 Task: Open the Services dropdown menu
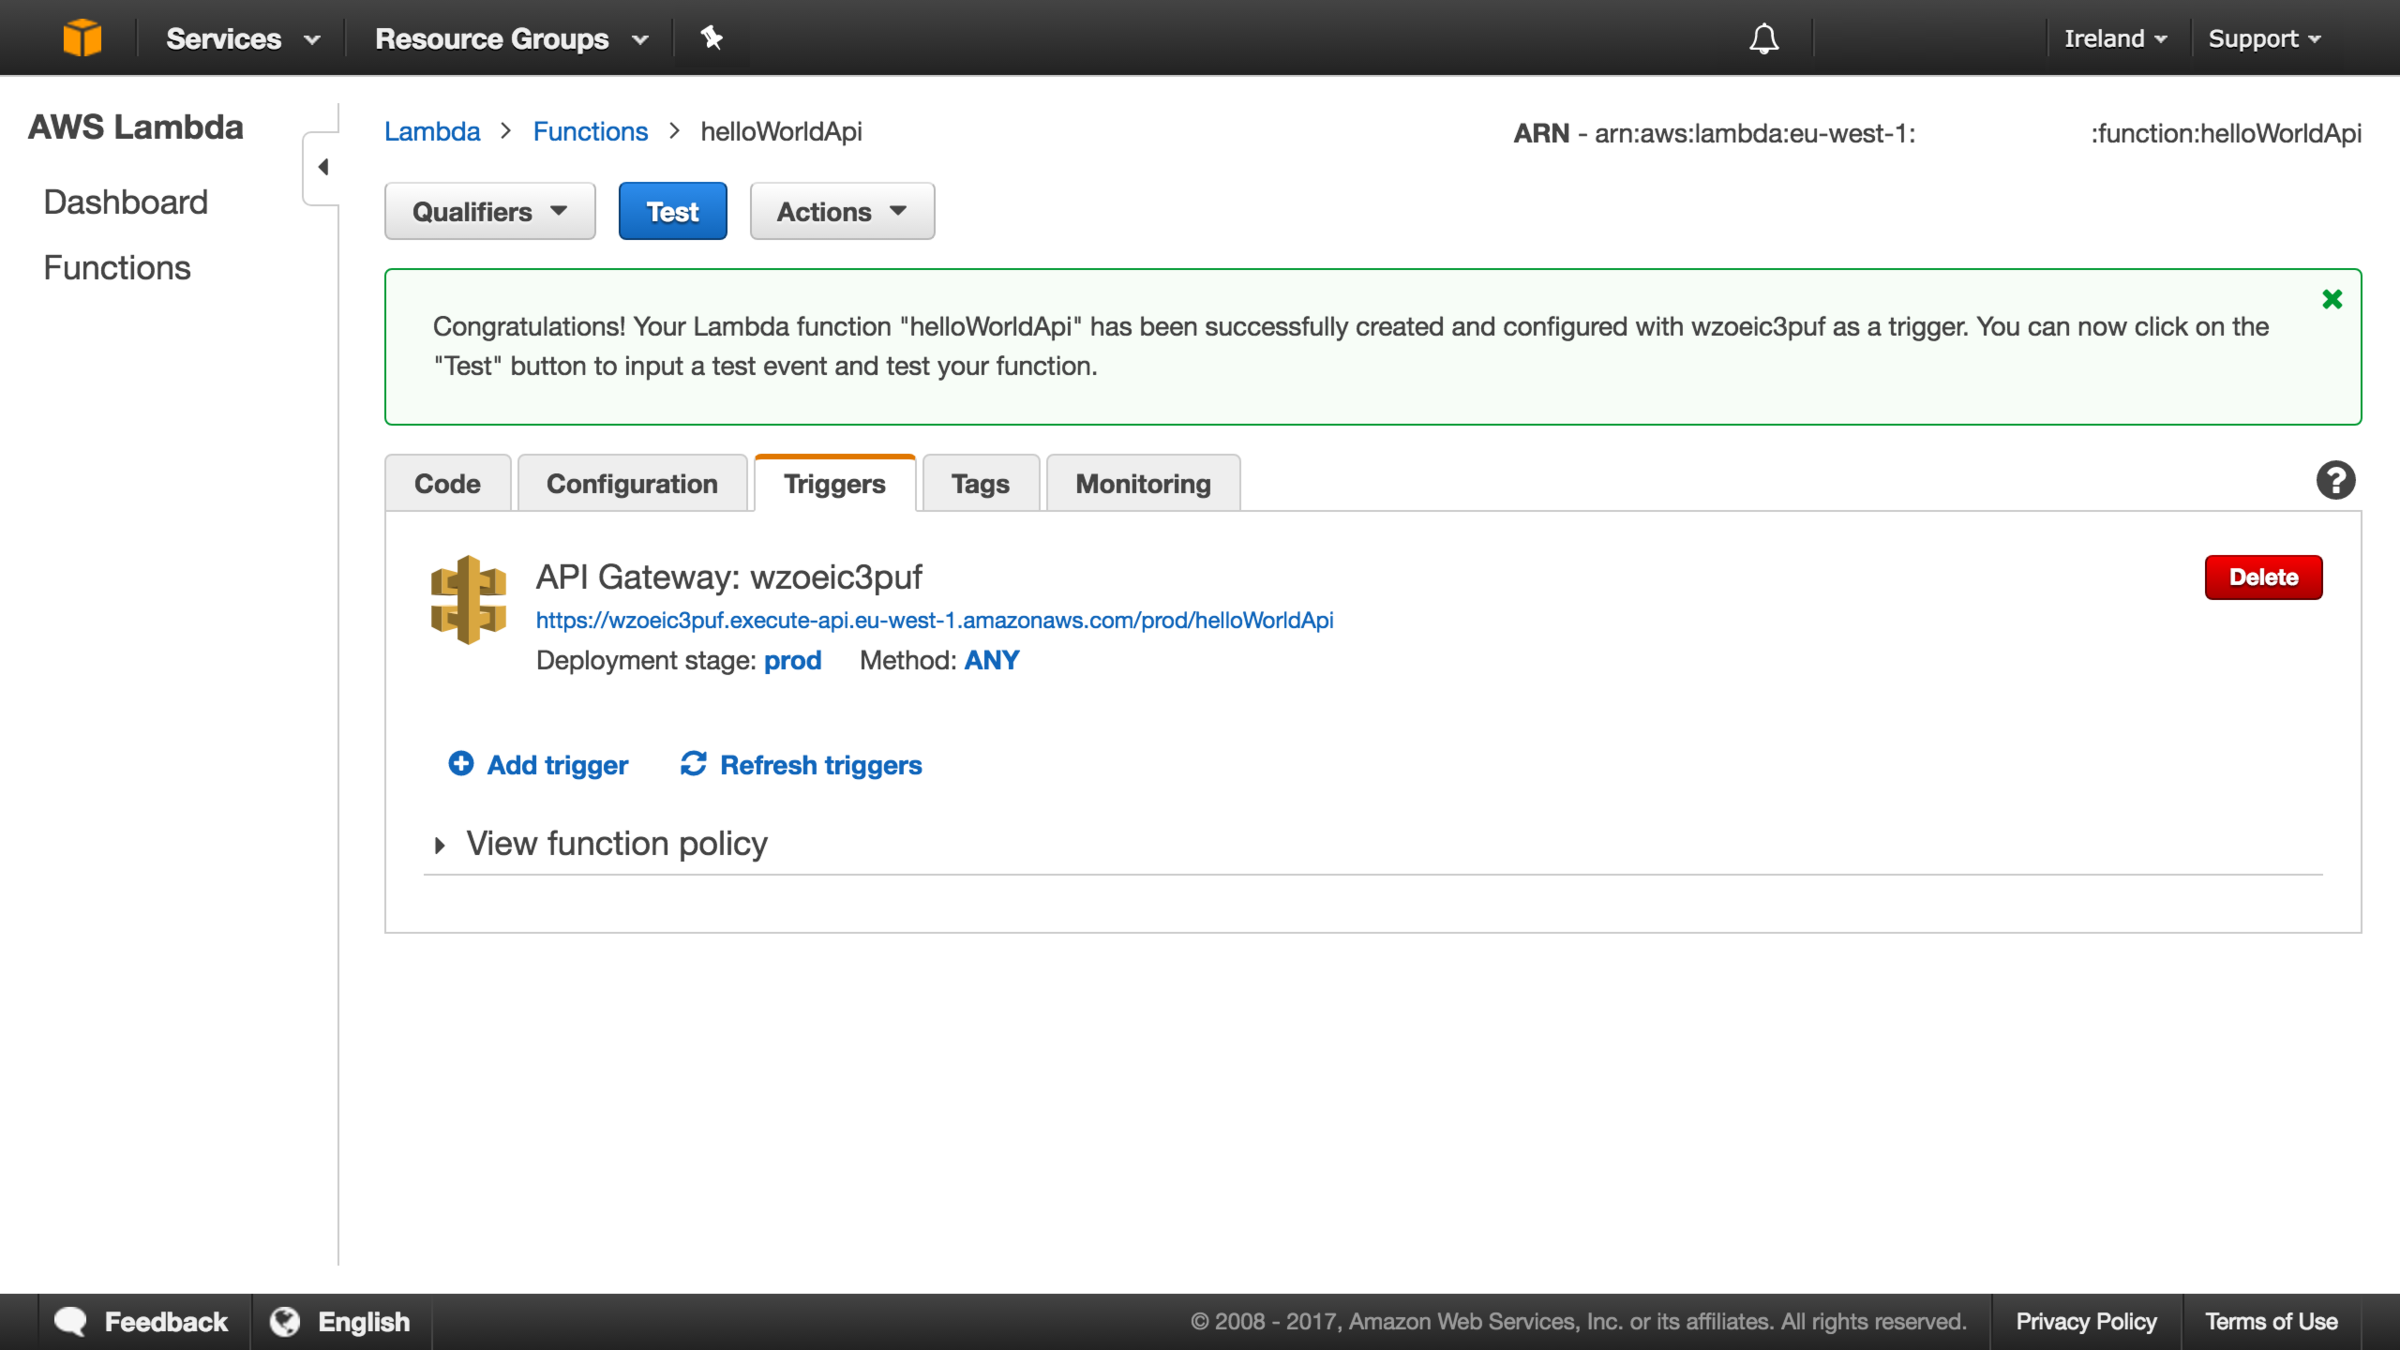(x=242, y=38)
